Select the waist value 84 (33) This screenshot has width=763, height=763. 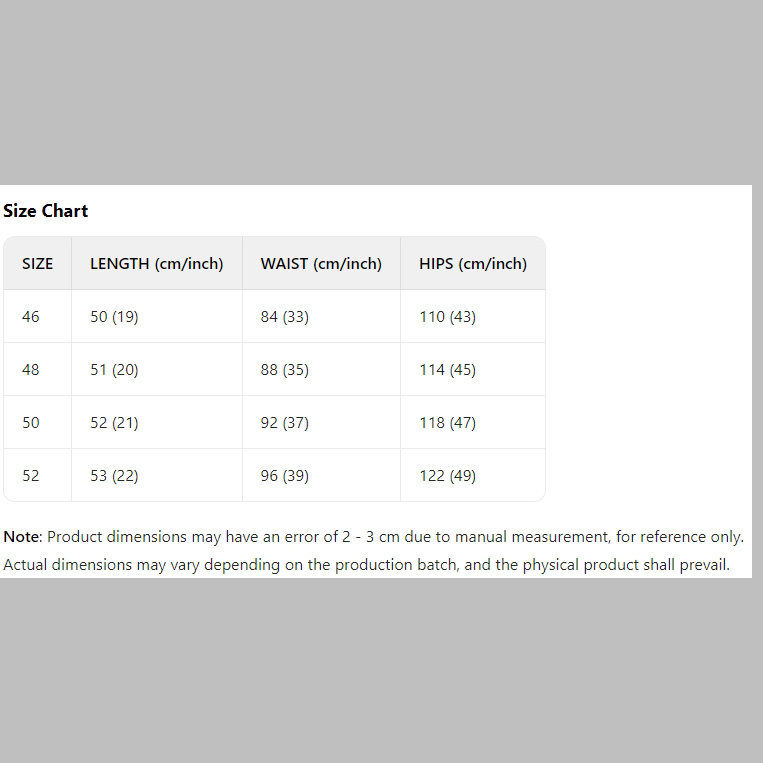(x=285, y=317)
